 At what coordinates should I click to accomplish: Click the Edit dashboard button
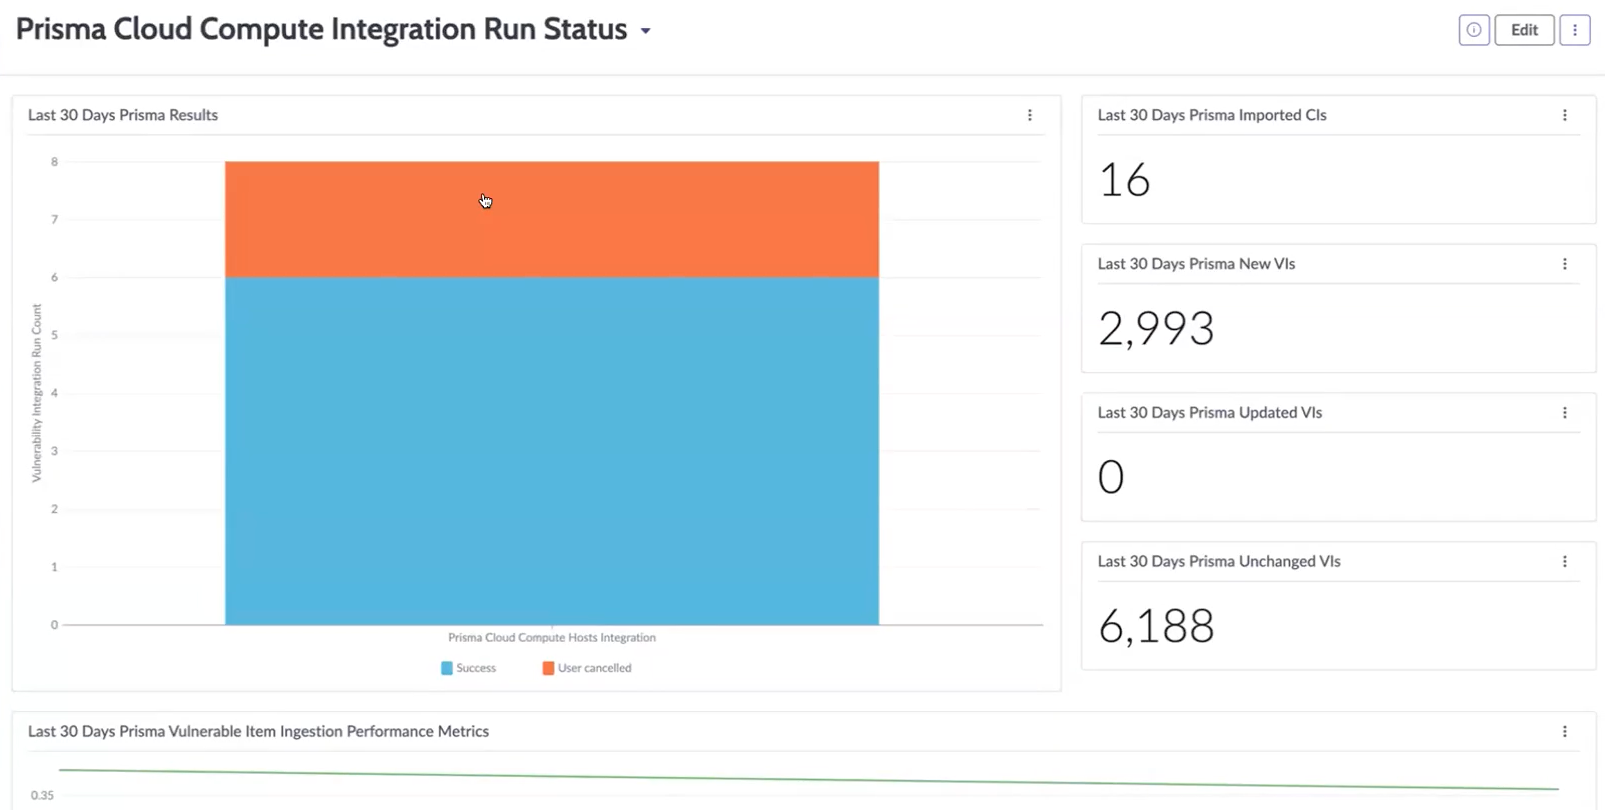[1524, 30]
